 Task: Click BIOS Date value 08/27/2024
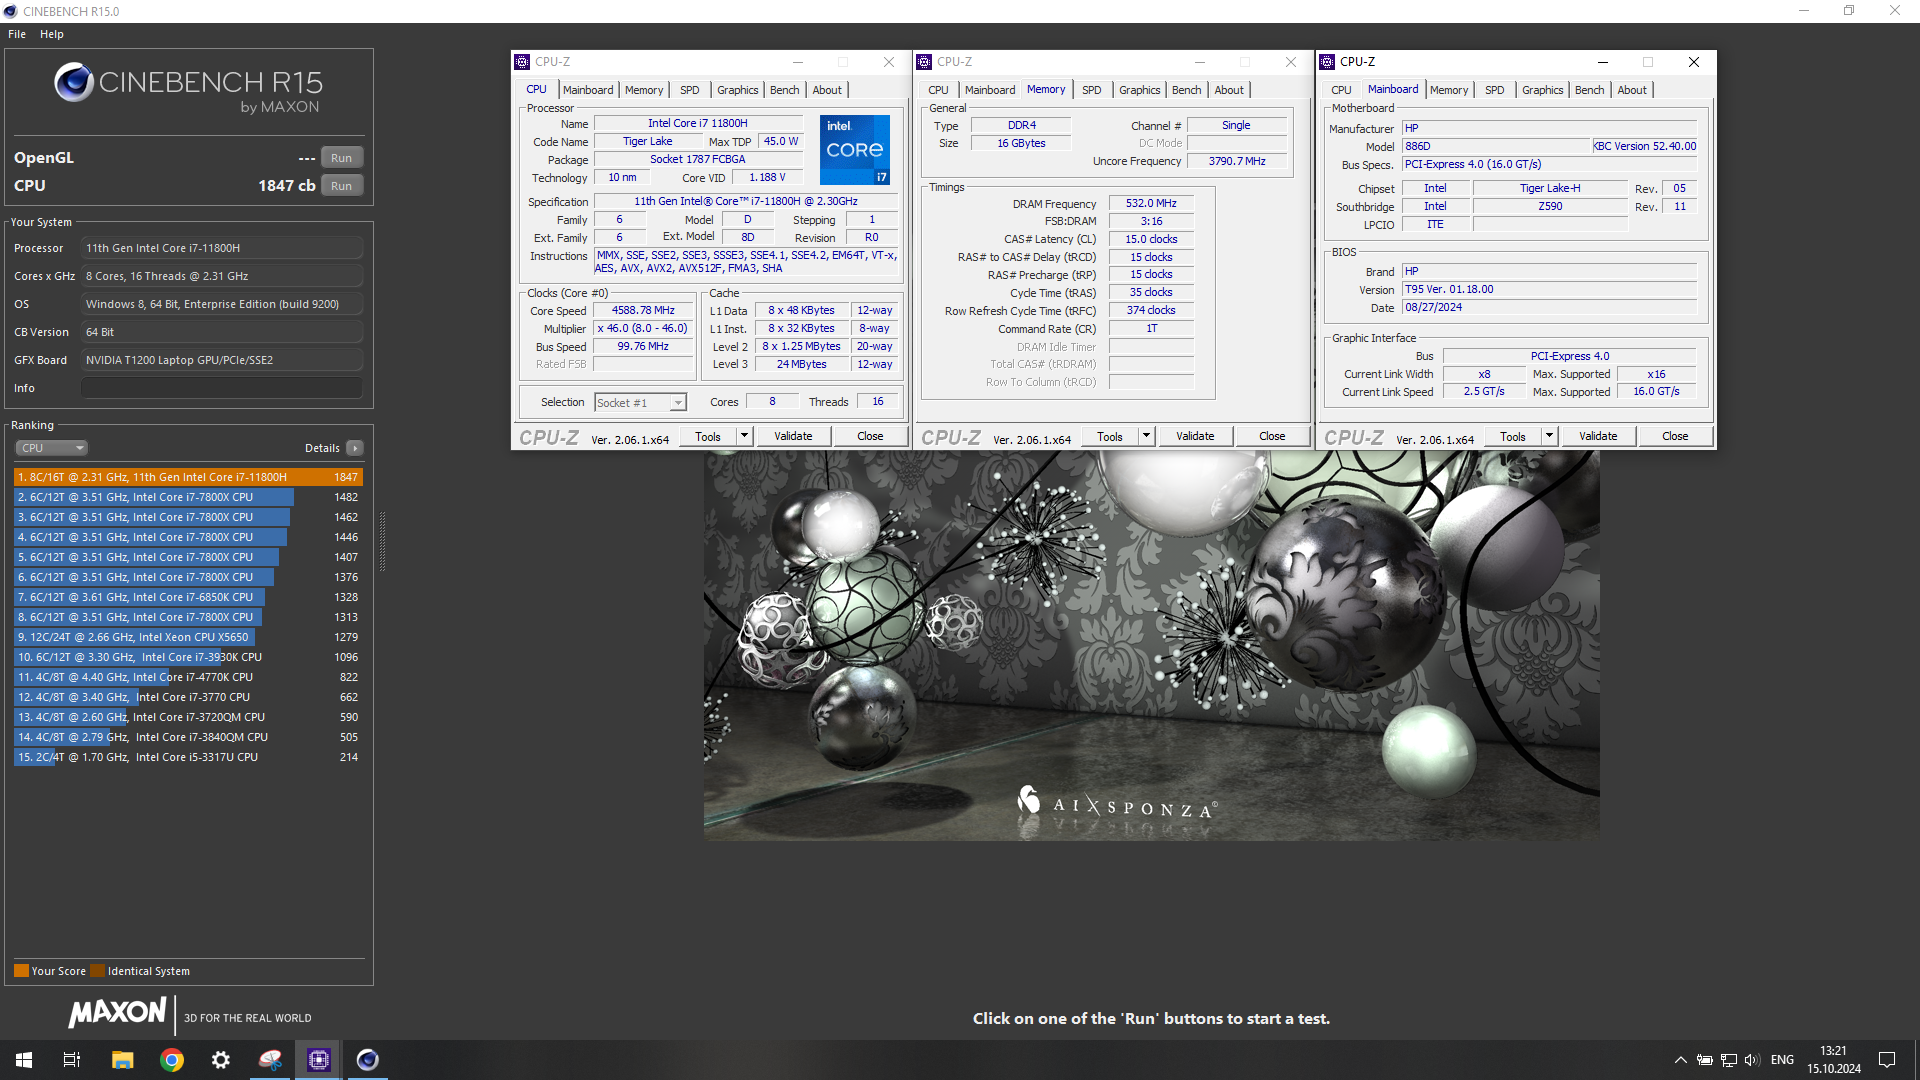(x=1549, y=307)
